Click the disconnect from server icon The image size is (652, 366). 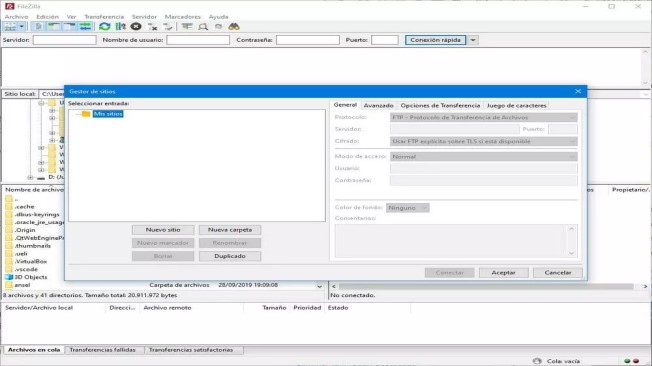[152, 27]
